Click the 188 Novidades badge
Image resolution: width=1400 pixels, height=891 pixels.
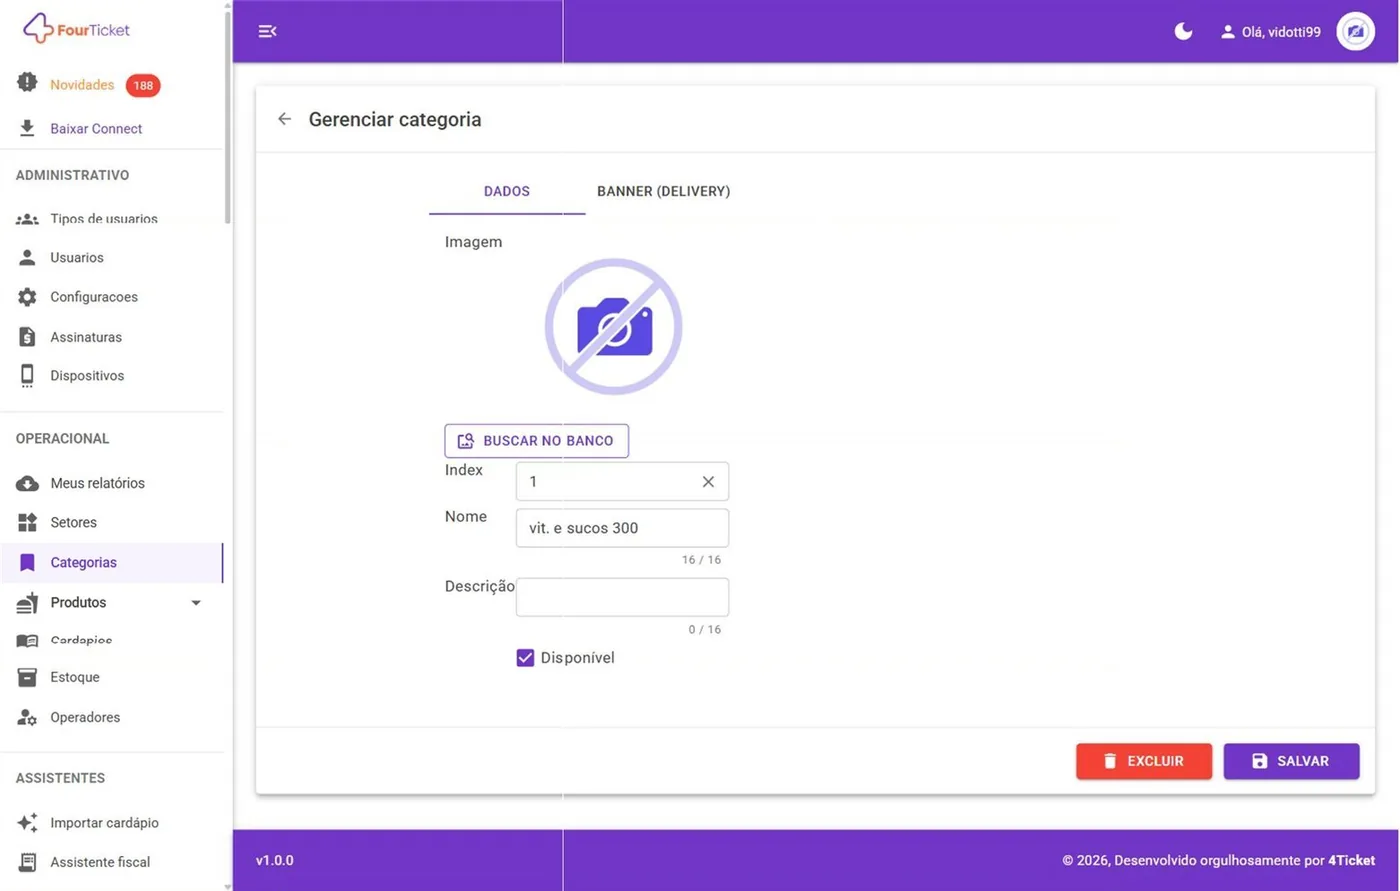click(x=143, y=85)
